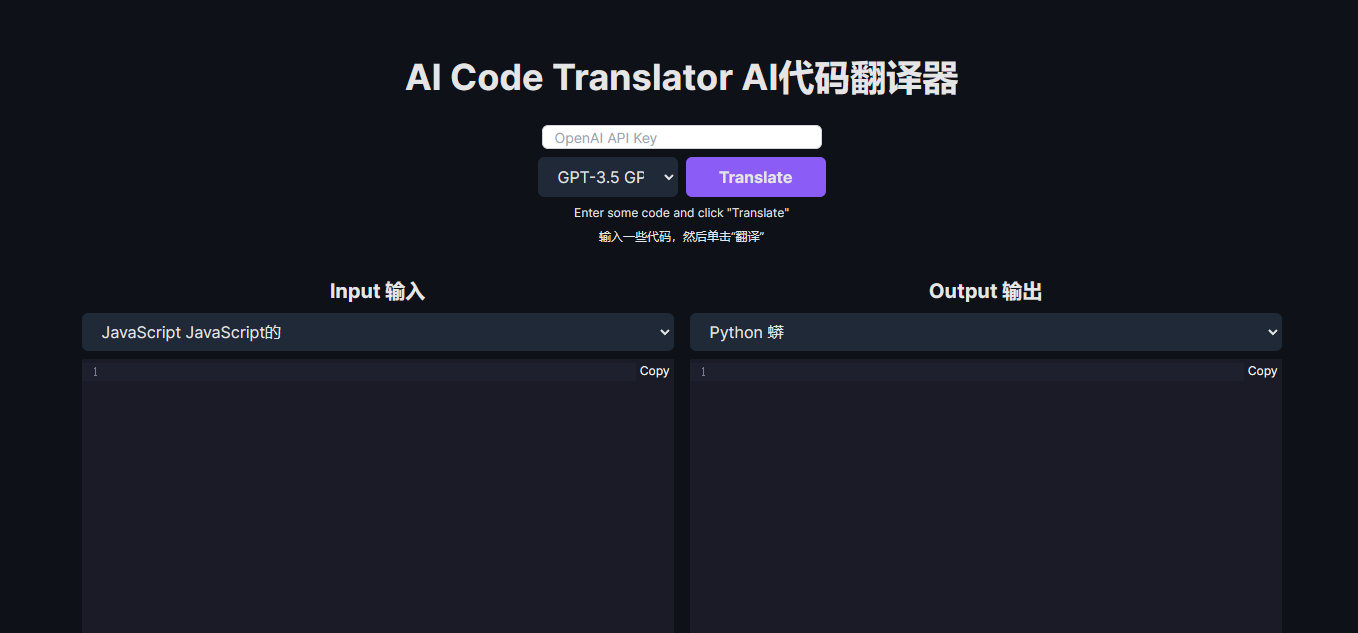Expand the output language dropdown chevron

point(1271,331)
